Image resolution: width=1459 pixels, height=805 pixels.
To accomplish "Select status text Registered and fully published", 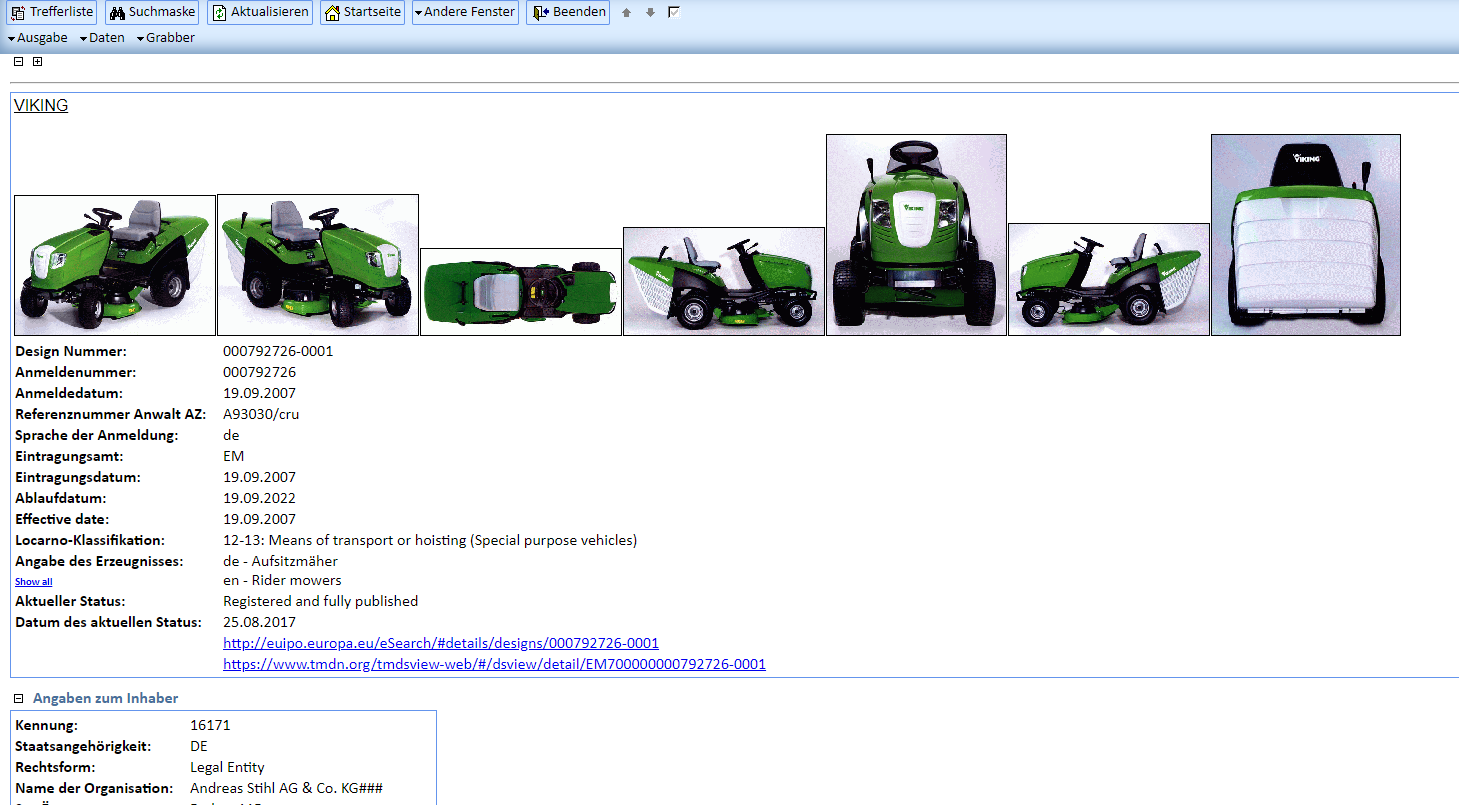I will (320, 602).
